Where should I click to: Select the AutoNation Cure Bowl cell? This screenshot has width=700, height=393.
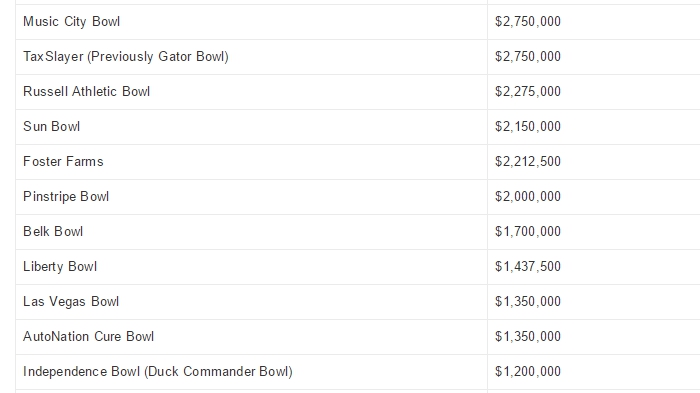[251, 337]
